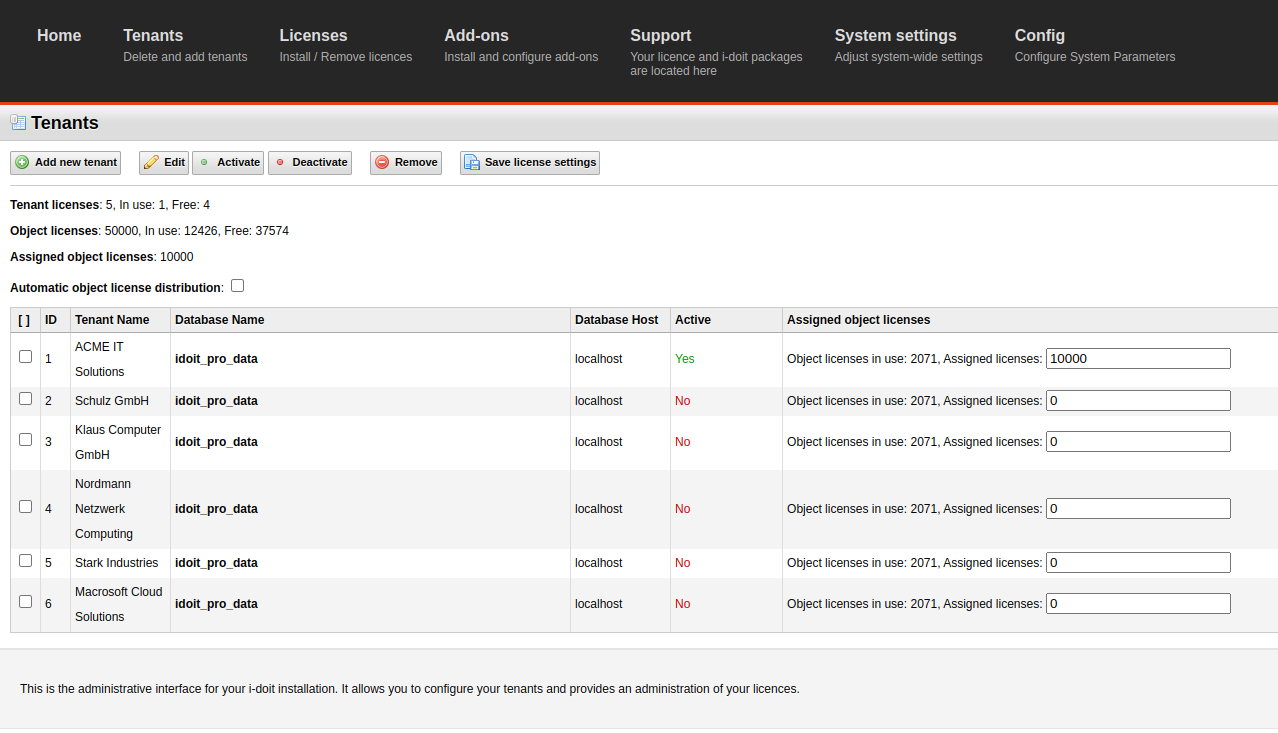Click the Tenant Name column header
This screenshot has width=1278, height=733.
pyautogui.click(x=112, y=320)
